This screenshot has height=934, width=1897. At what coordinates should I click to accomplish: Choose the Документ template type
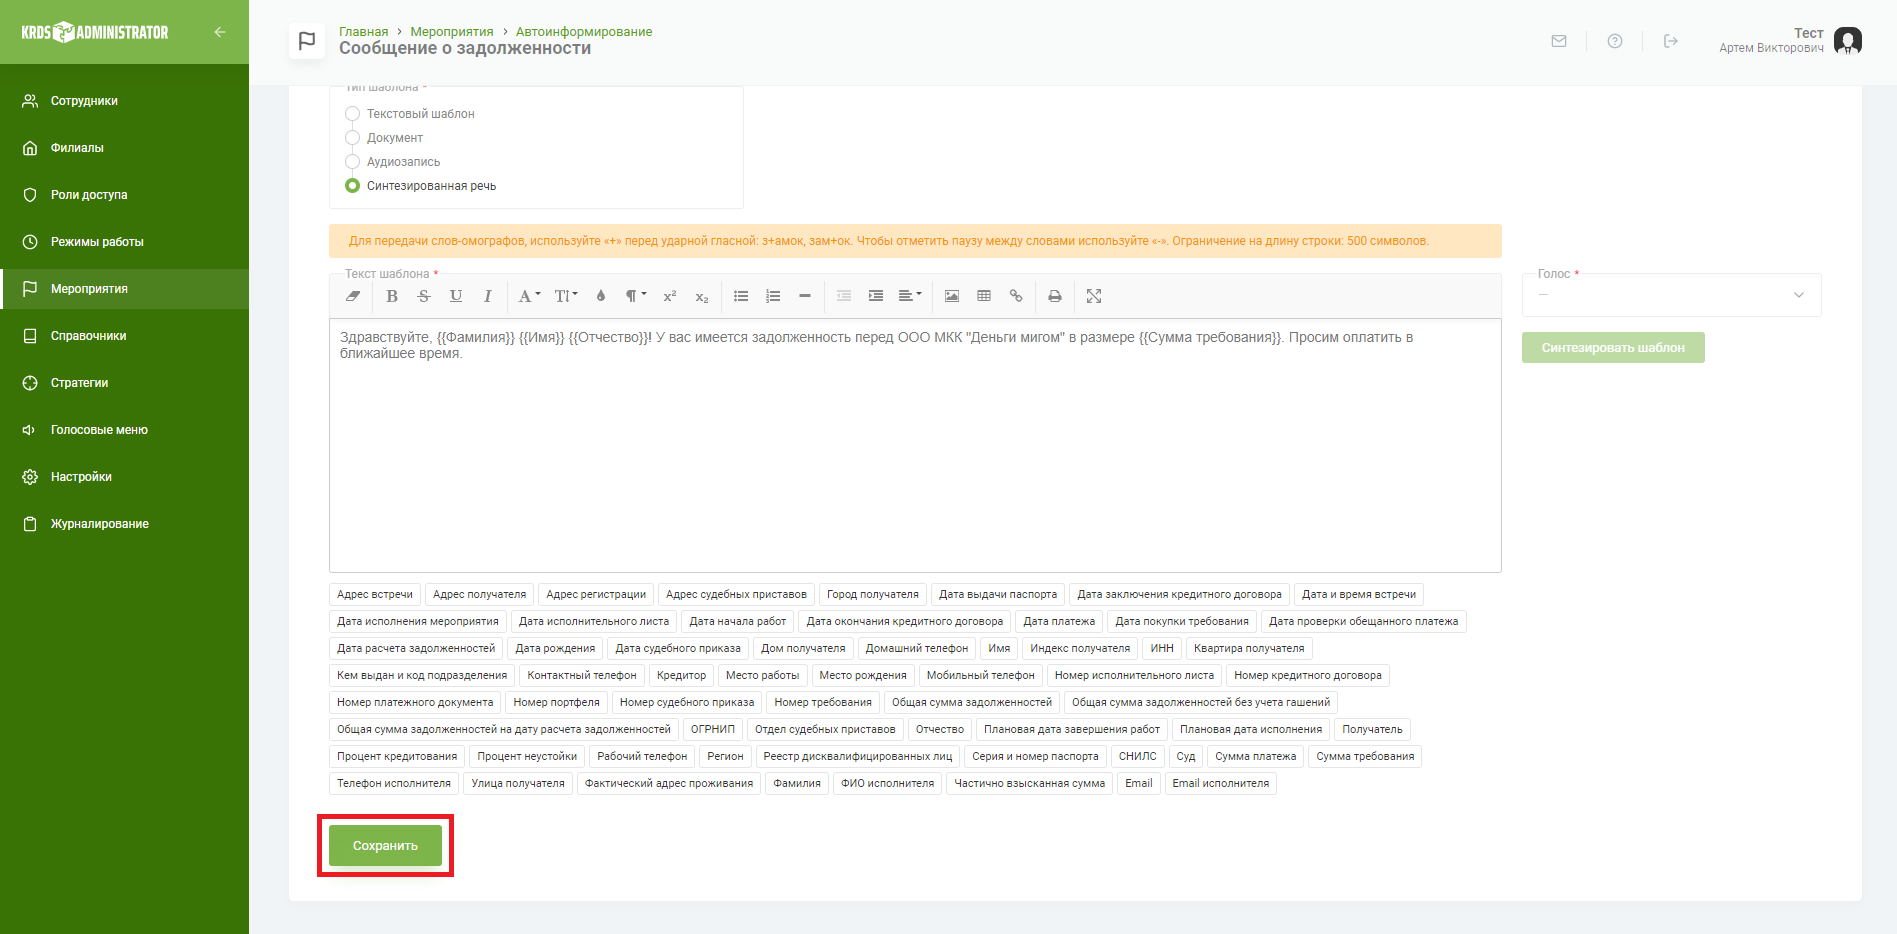[x=353, y=138]
